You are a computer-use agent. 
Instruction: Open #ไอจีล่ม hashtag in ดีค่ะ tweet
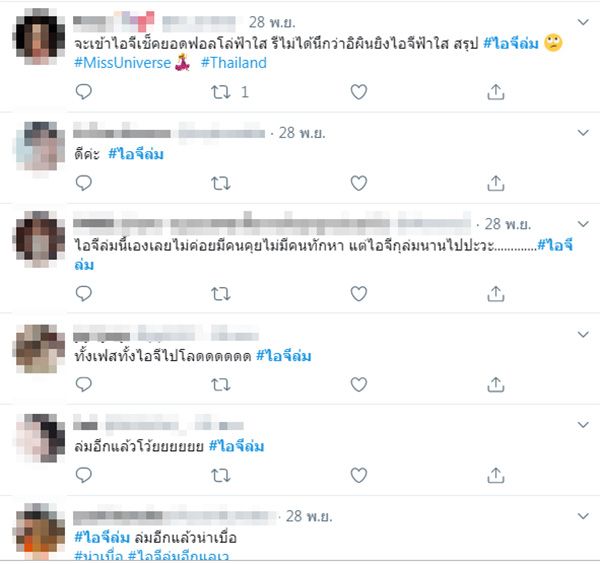[136, 154]
